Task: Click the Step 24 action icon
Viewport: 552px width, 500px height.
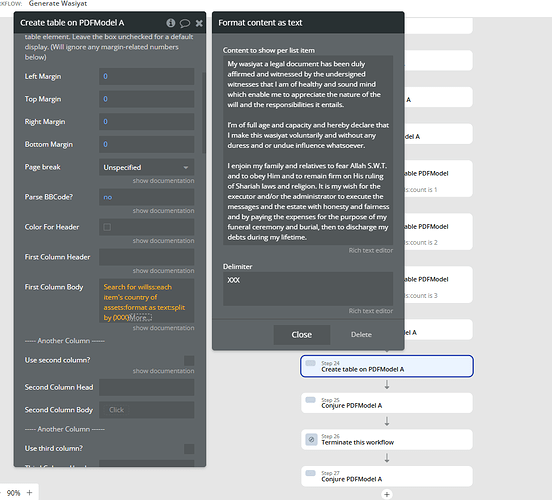Action: [310, 363]
